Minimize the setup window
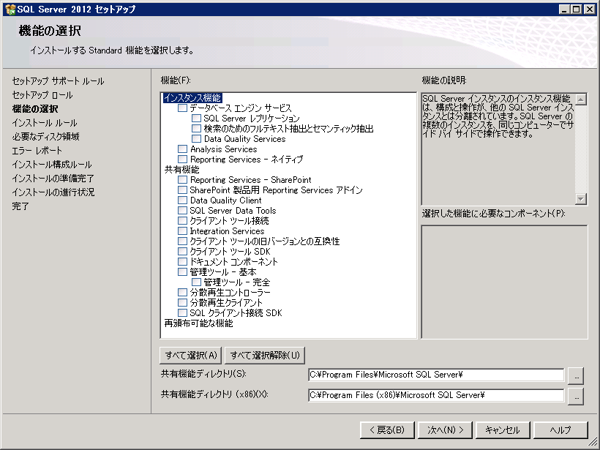Viewport: 600px width, 450px height. 564,9
